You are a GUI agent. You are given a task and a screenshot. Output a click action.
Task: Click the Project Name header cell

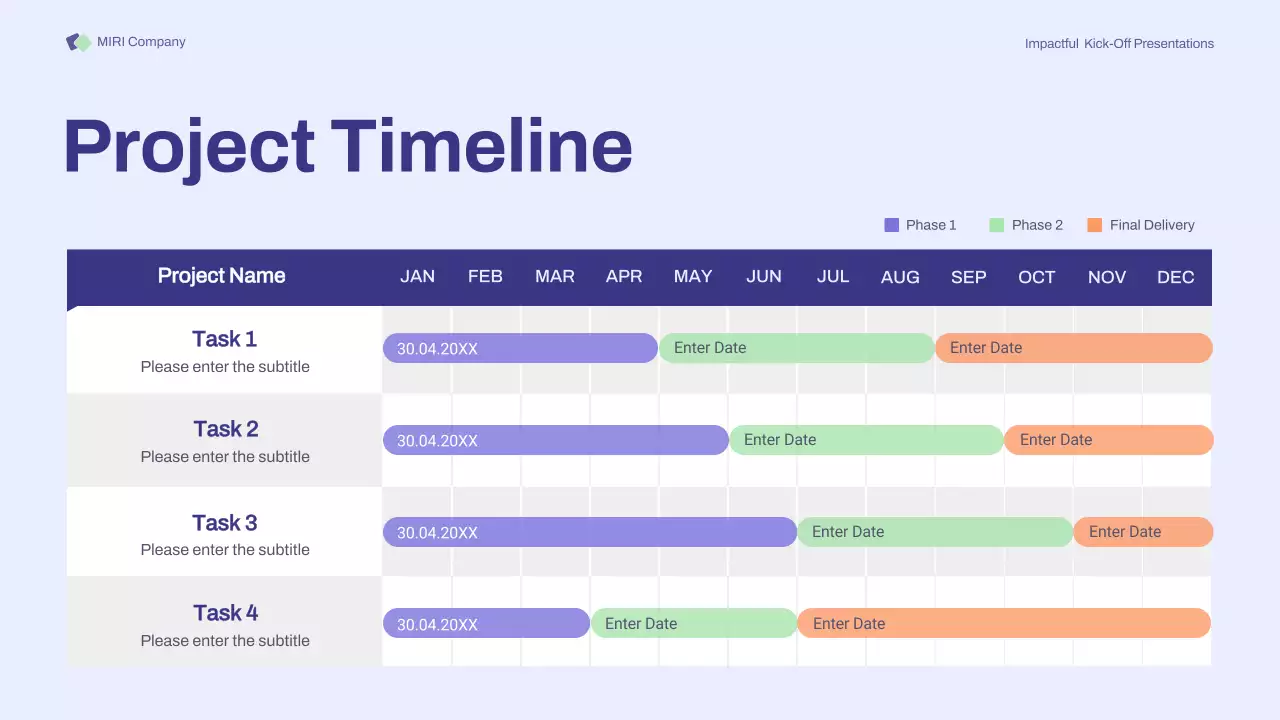[222, 276]
